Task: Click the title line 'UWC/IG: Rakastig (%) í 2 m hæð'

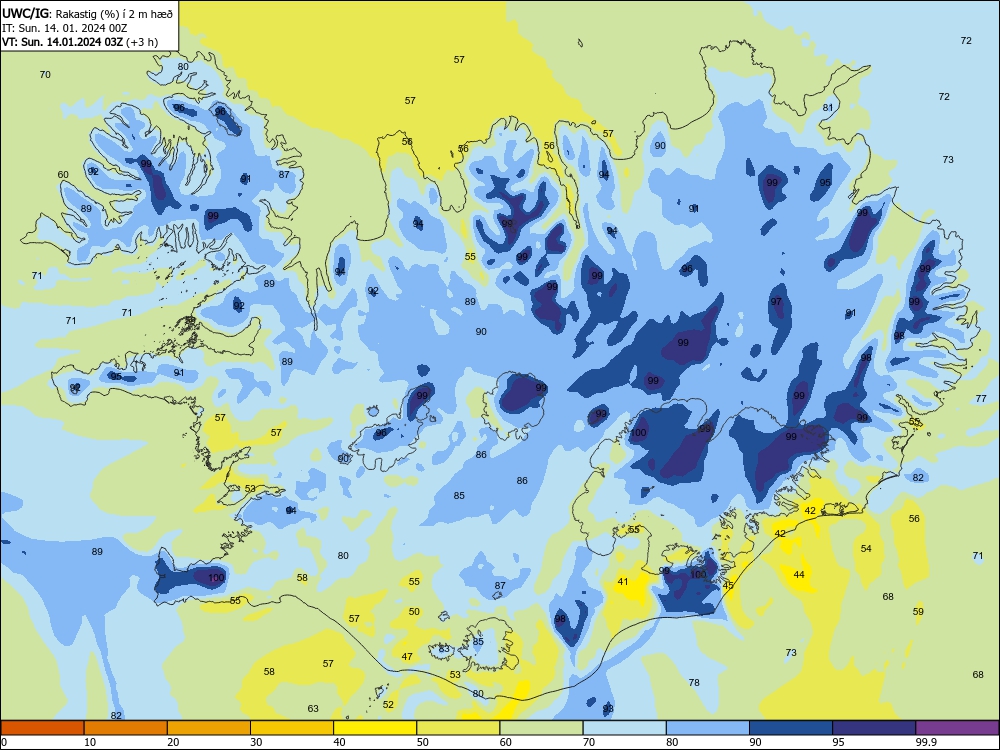Action: pos(87,13)
